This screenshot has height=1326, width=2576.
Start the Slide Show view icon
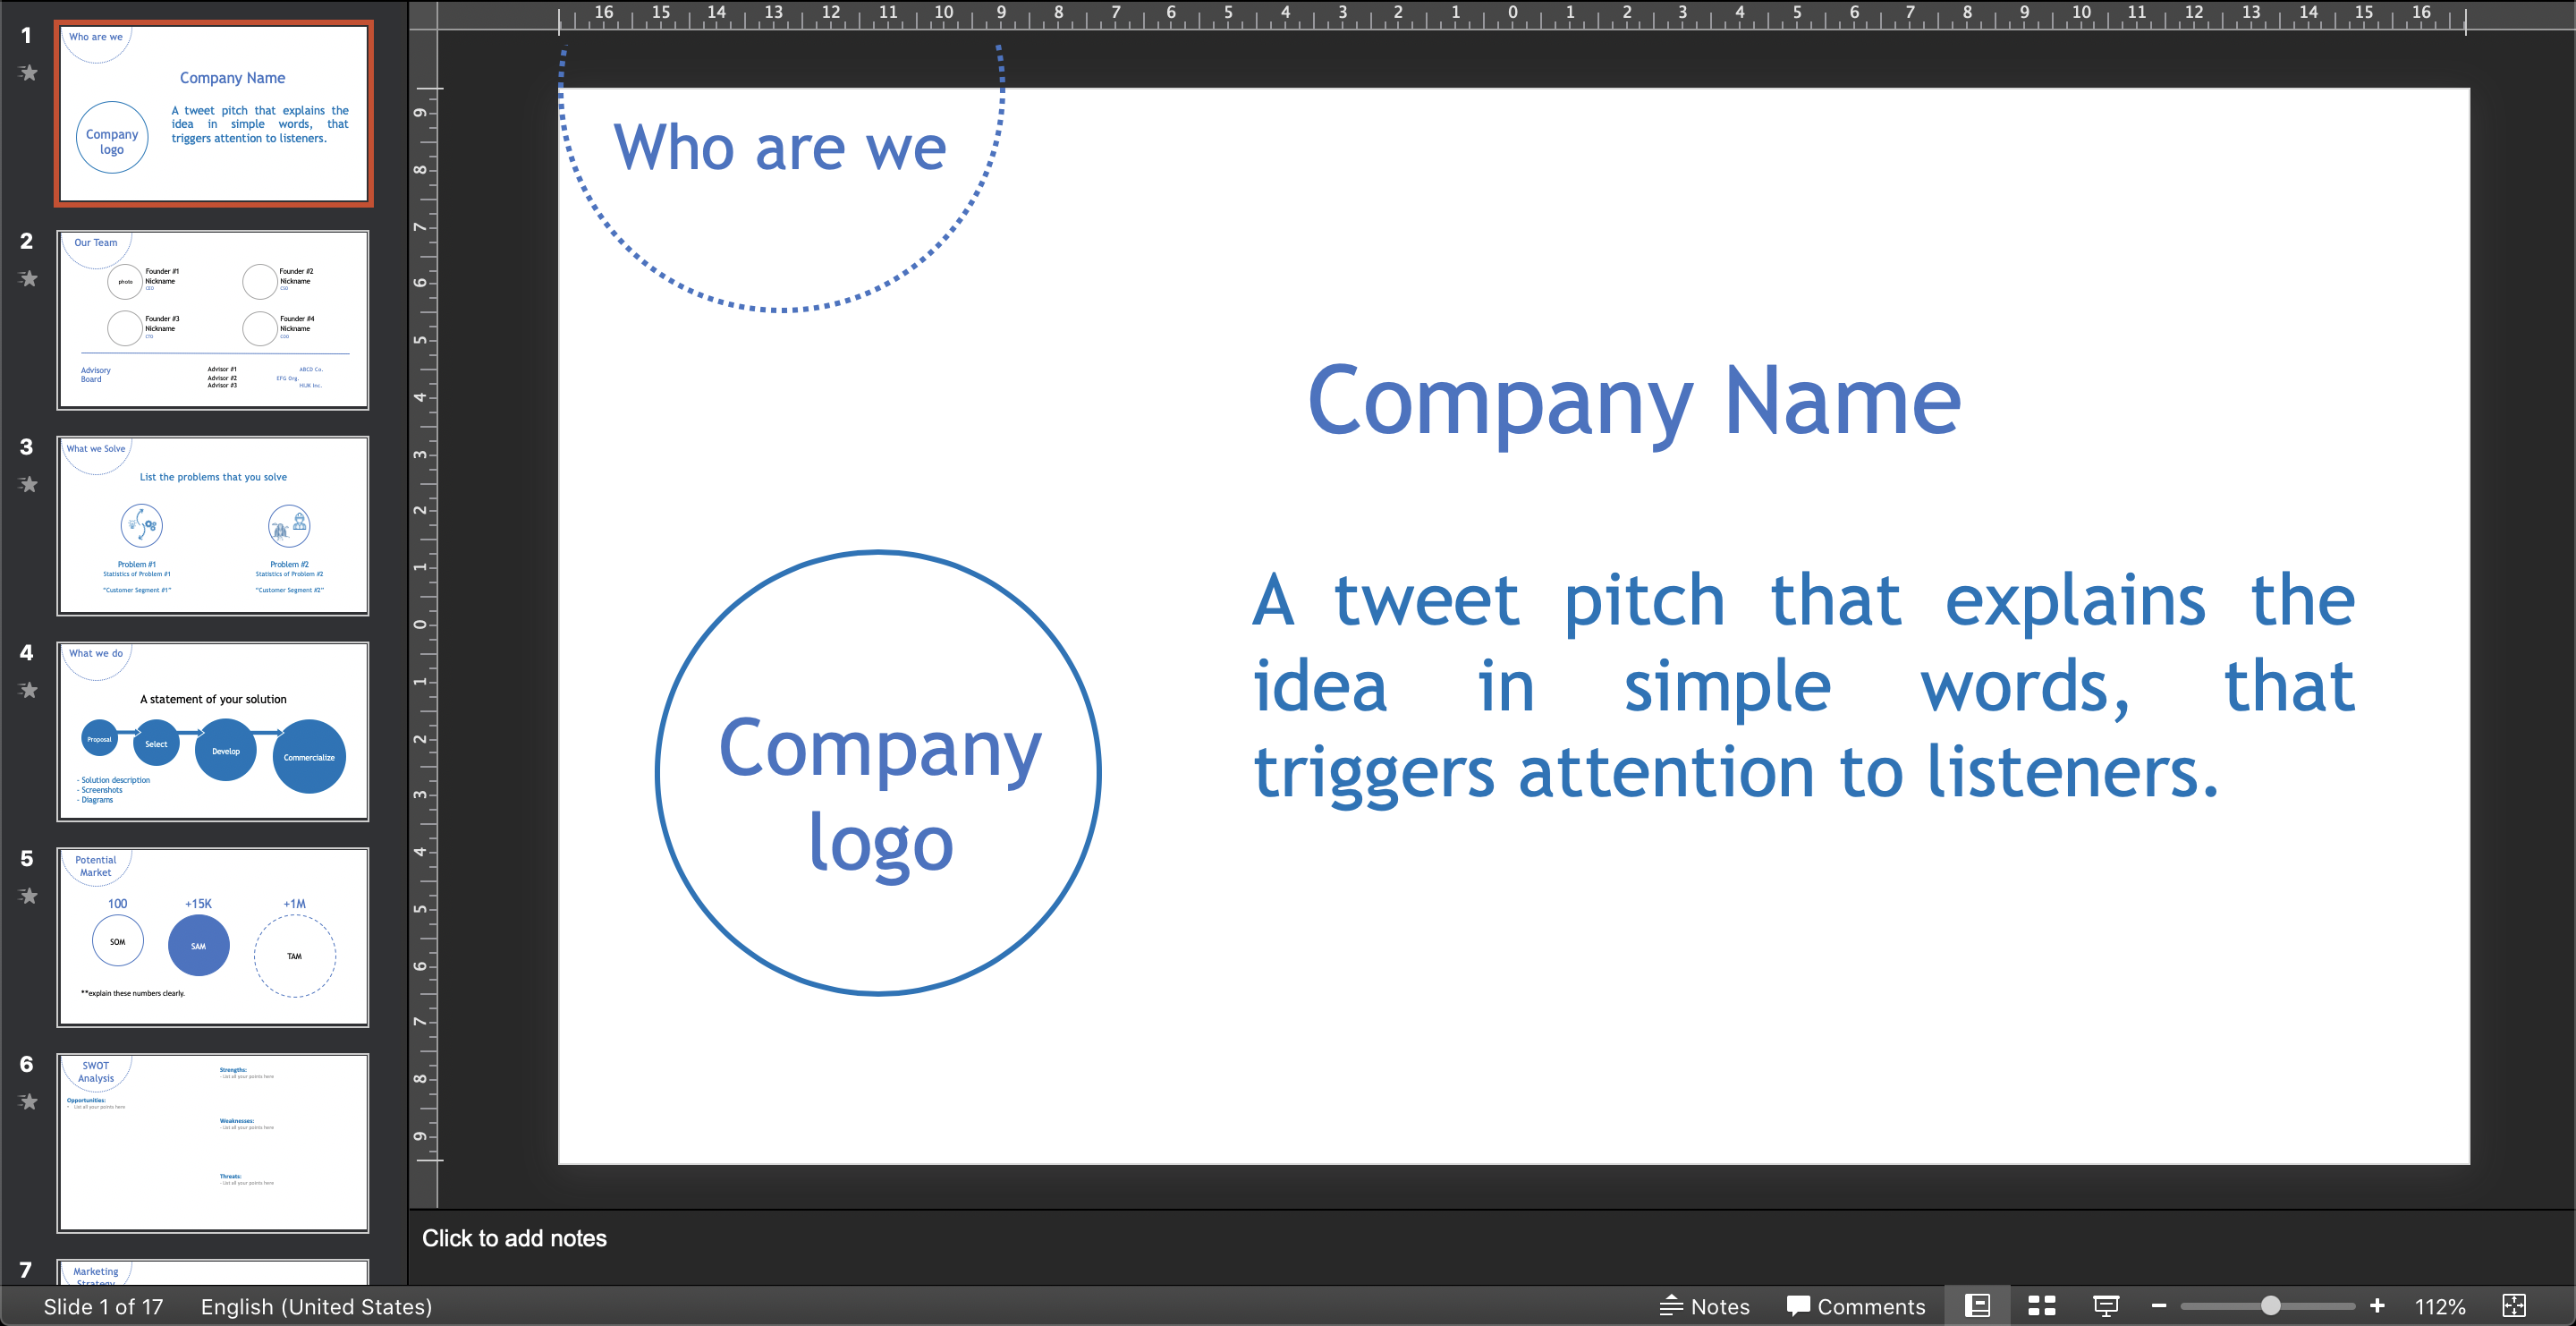tap(2105, 1306)
